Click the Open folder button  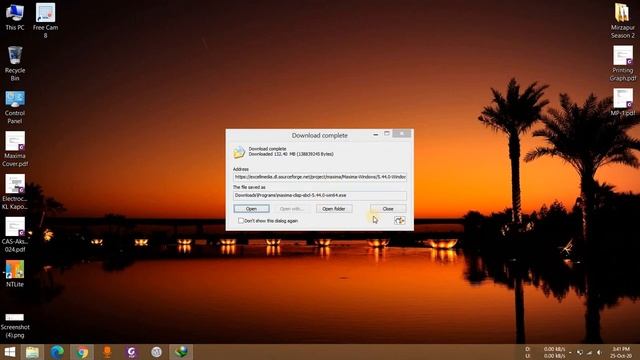coord(334,209)
